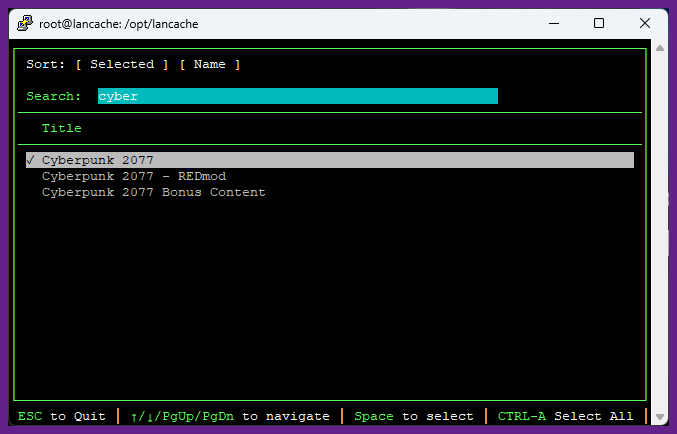
Task: Click the Search: label
Action: coord(54,96)
